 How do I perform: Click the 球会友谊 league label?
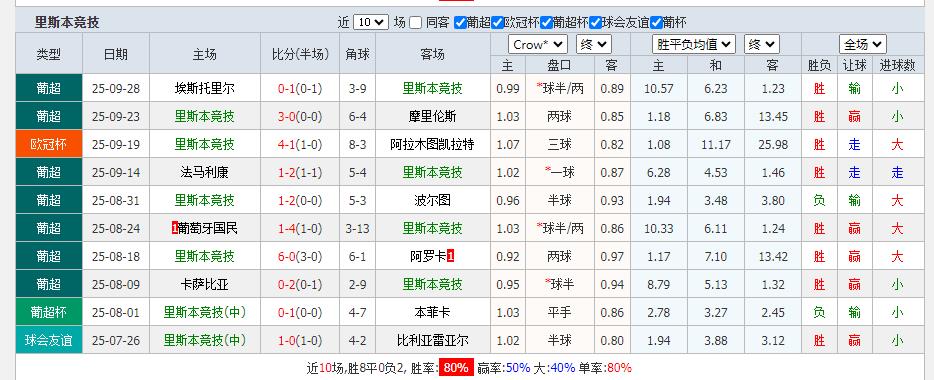pos(49,341)
